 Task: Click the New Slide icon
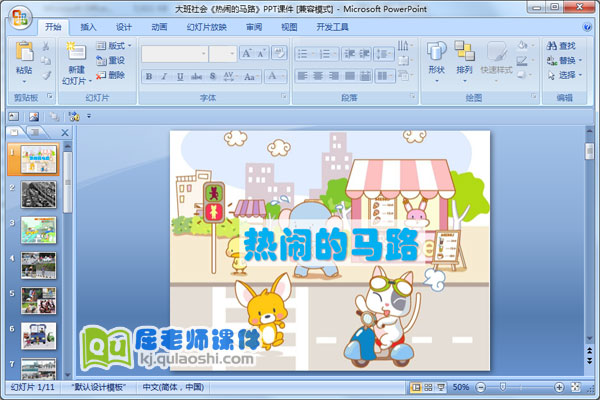[76, 51]
